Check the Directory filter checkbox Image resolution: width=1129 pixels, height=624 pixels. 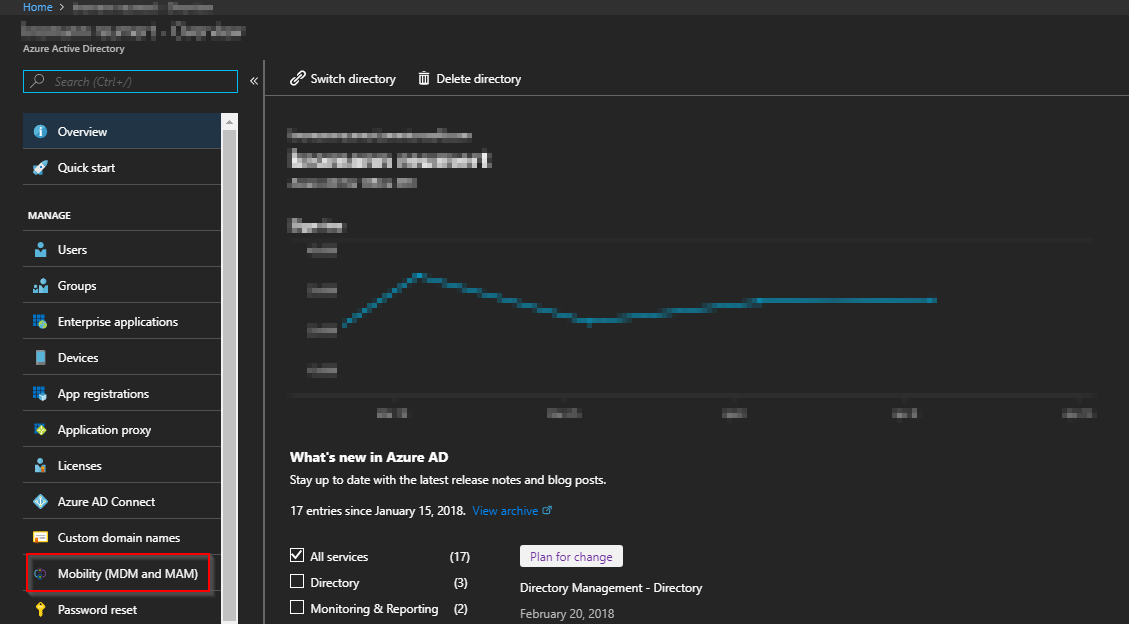coord(297,581)
